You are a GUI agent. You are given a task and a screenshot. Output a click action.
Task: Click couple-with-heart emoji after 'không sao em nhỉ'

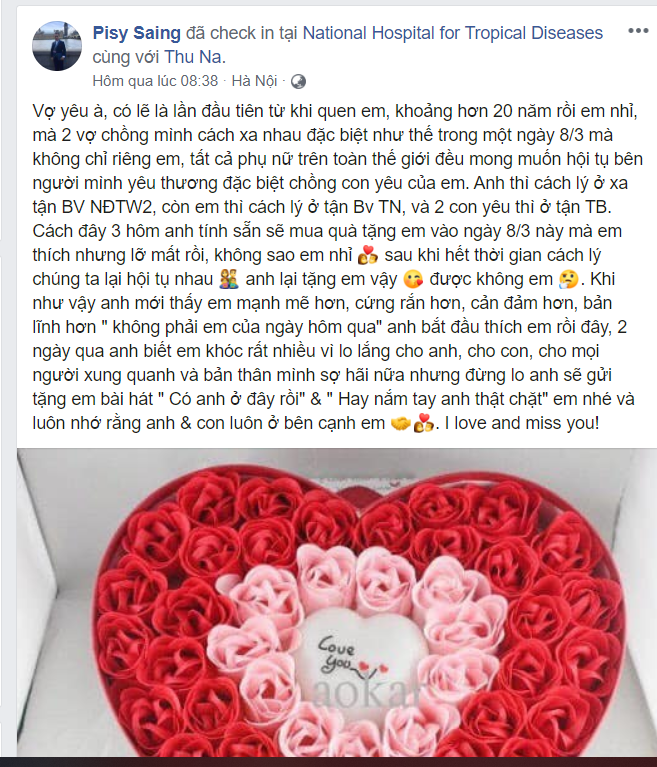coord(368,255)
